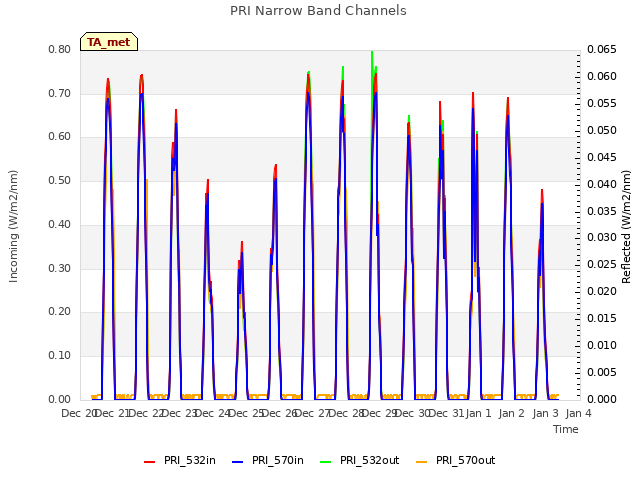
Task: Click the orange PRI_570out legend swatch
Action: (x=421, y=462)
